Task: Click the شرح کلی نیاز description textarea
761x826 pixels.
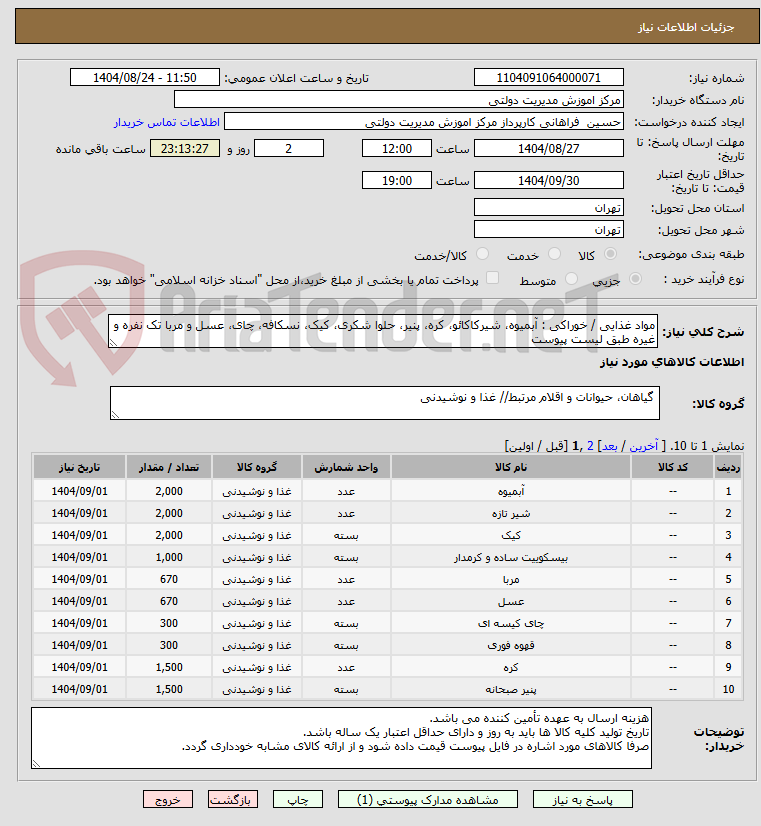Action: point(383,331)
